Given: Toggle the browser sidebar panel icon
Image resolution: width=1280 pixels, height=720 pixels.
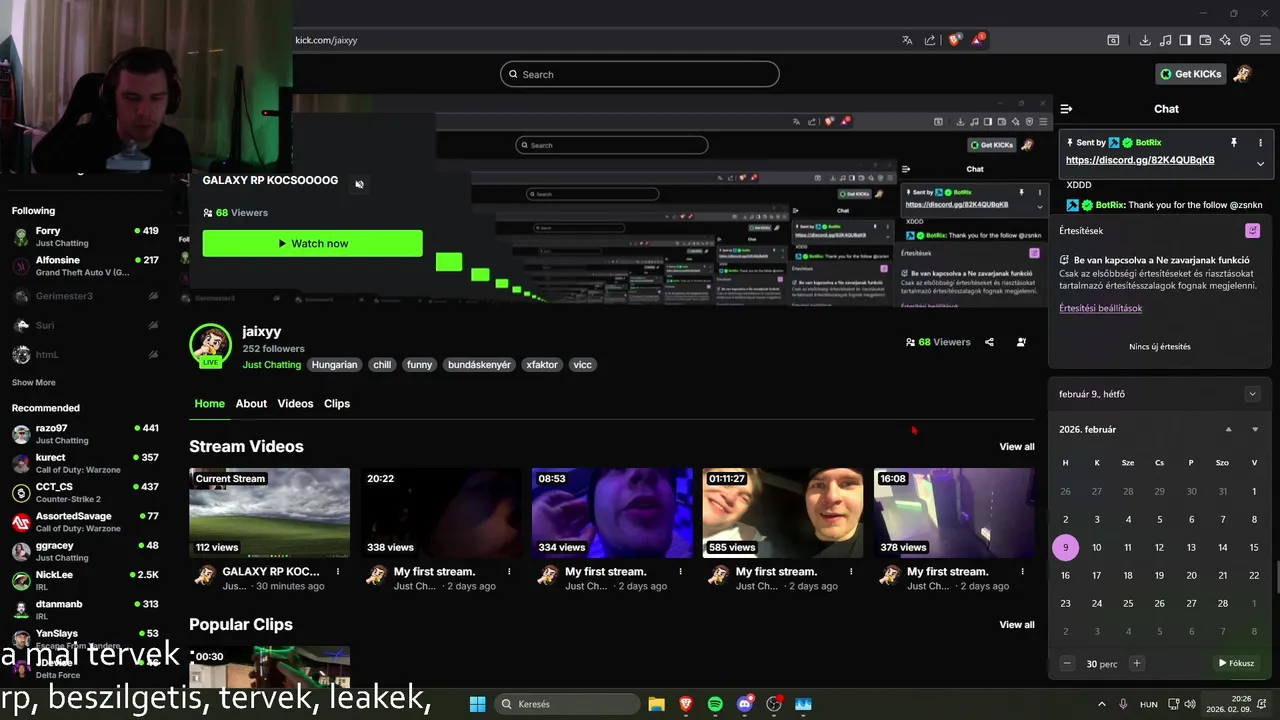Looking at the screenshot, I should pyautogui.click(x=1185, y=40).
